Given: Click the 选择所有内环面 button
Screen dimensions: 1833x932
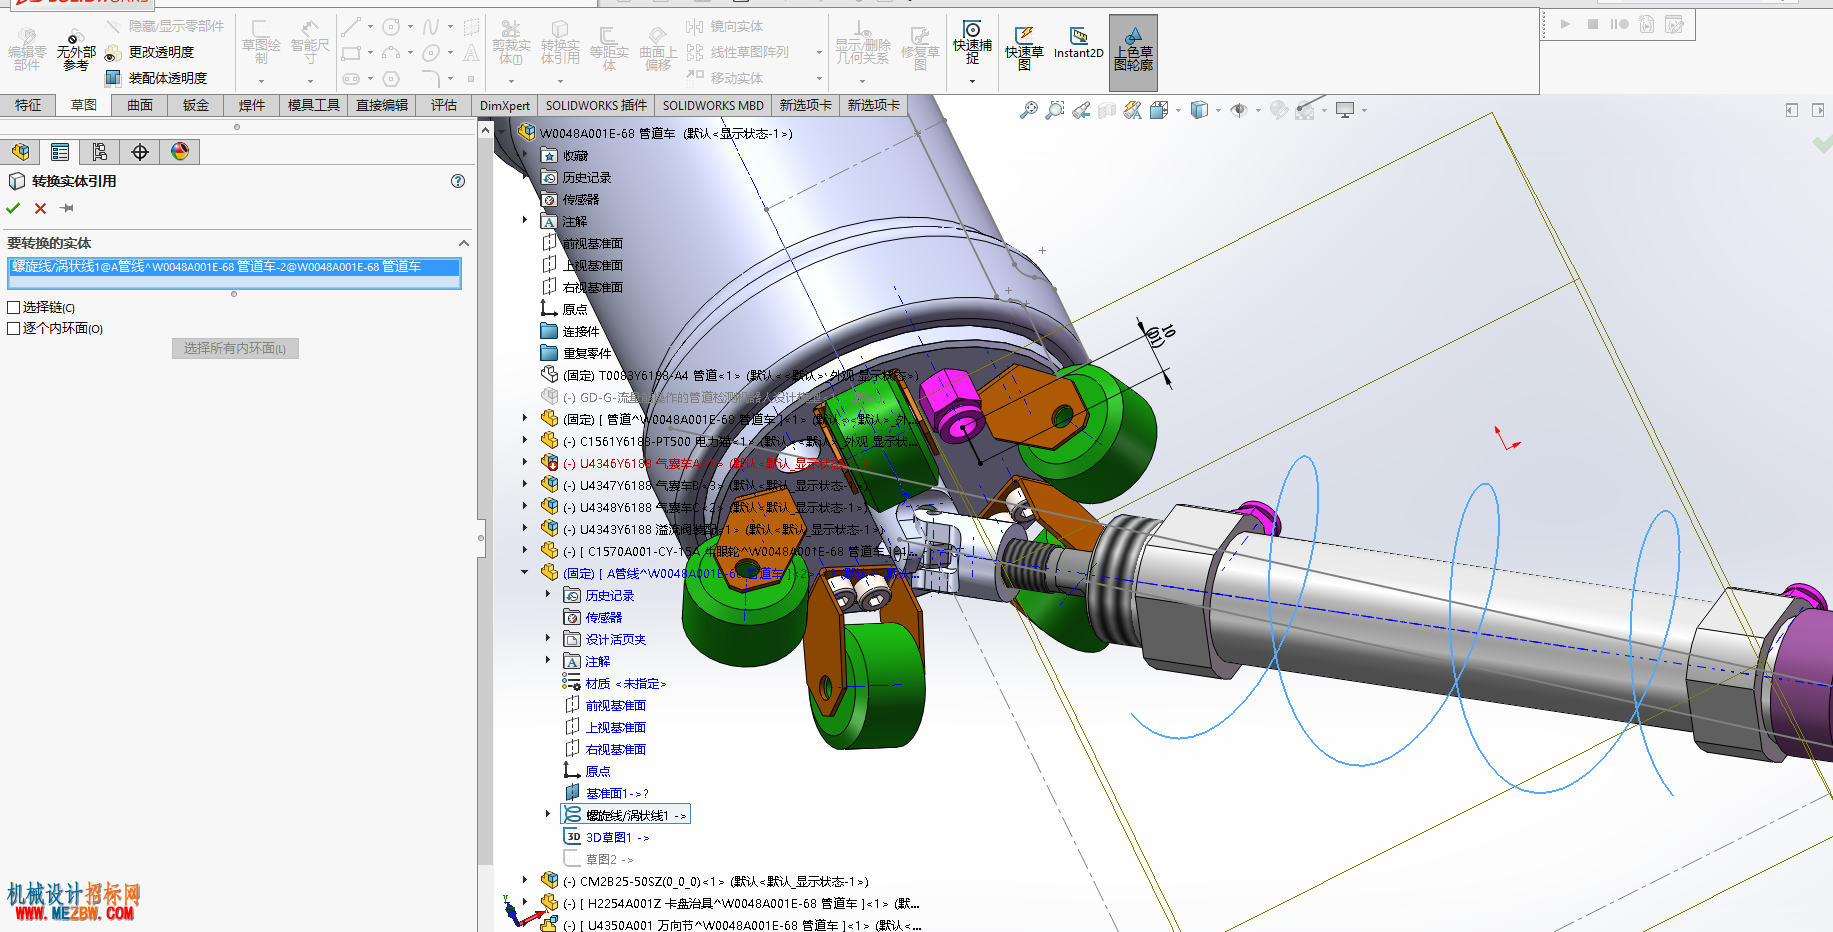Looking at the screenshot, I should 235,348.
